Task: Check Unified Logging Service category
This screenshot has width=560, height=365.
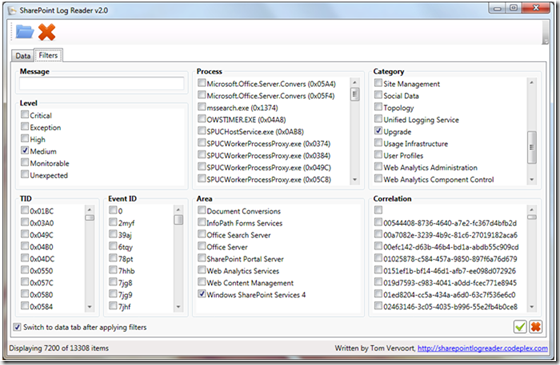Action: (x=378, y=119)
